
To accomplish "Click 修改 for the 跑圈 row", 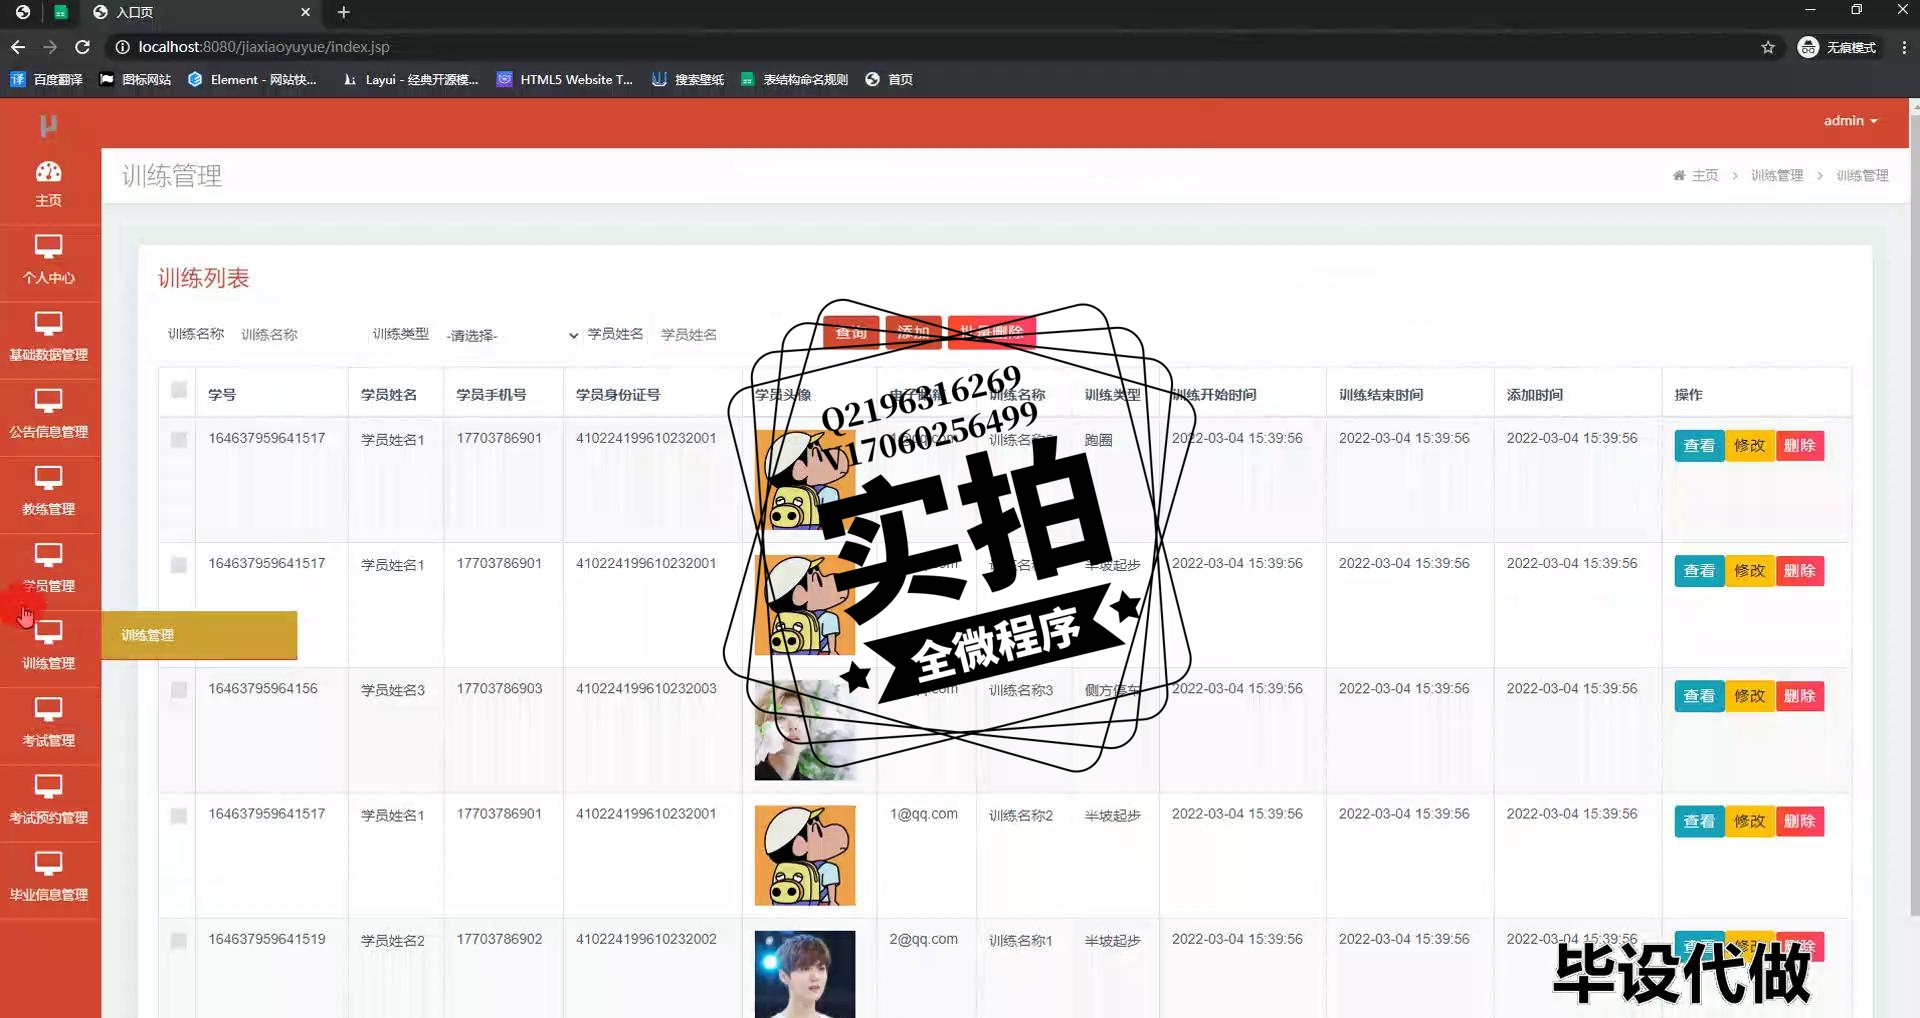I will [1750, 445].
